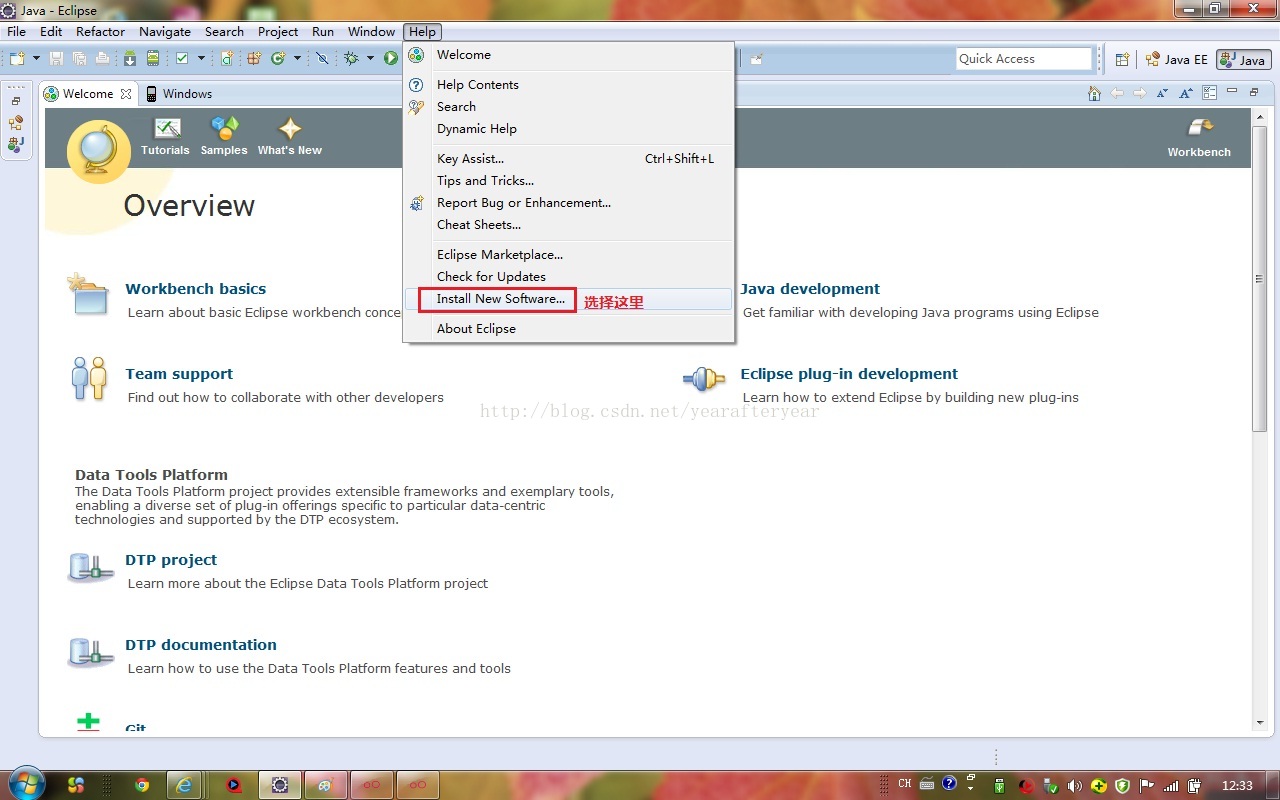This screenshot has height=800, width=1280.
Task: Click the Restore icon in left trim
Action: (16, 101)
